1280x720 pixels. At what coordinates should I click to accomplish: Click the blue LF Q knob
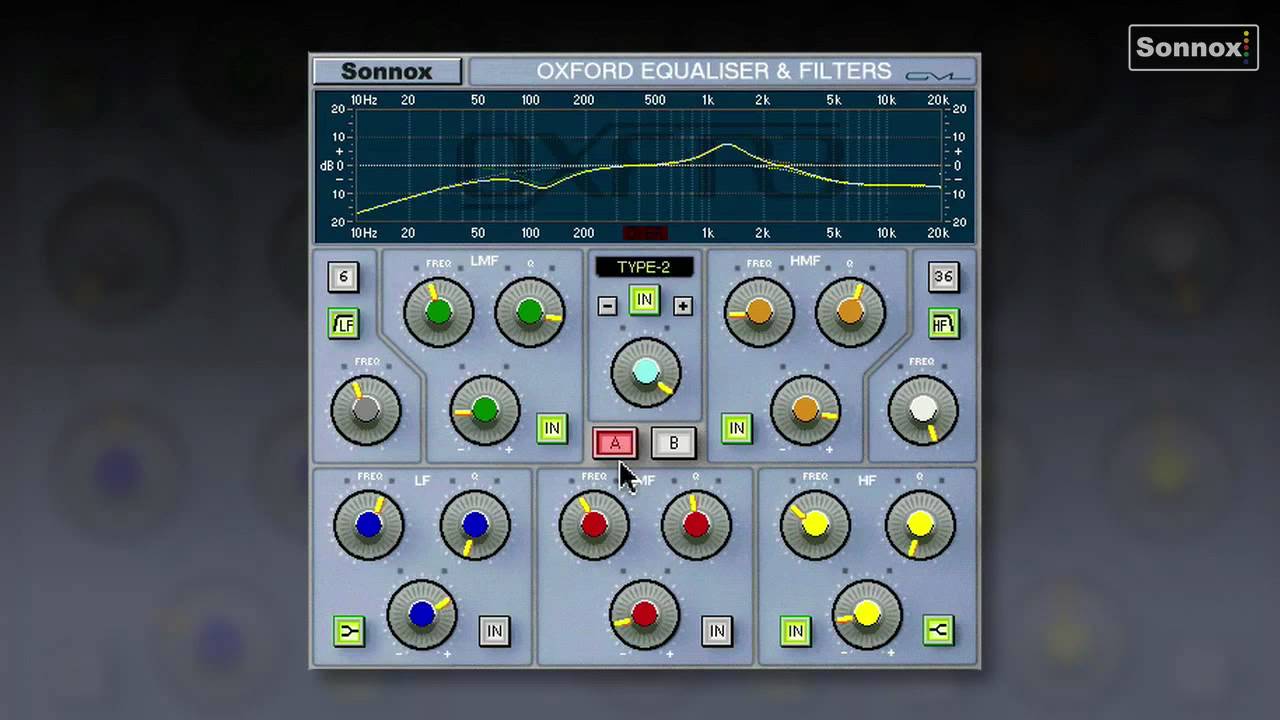tap(475, 524)
